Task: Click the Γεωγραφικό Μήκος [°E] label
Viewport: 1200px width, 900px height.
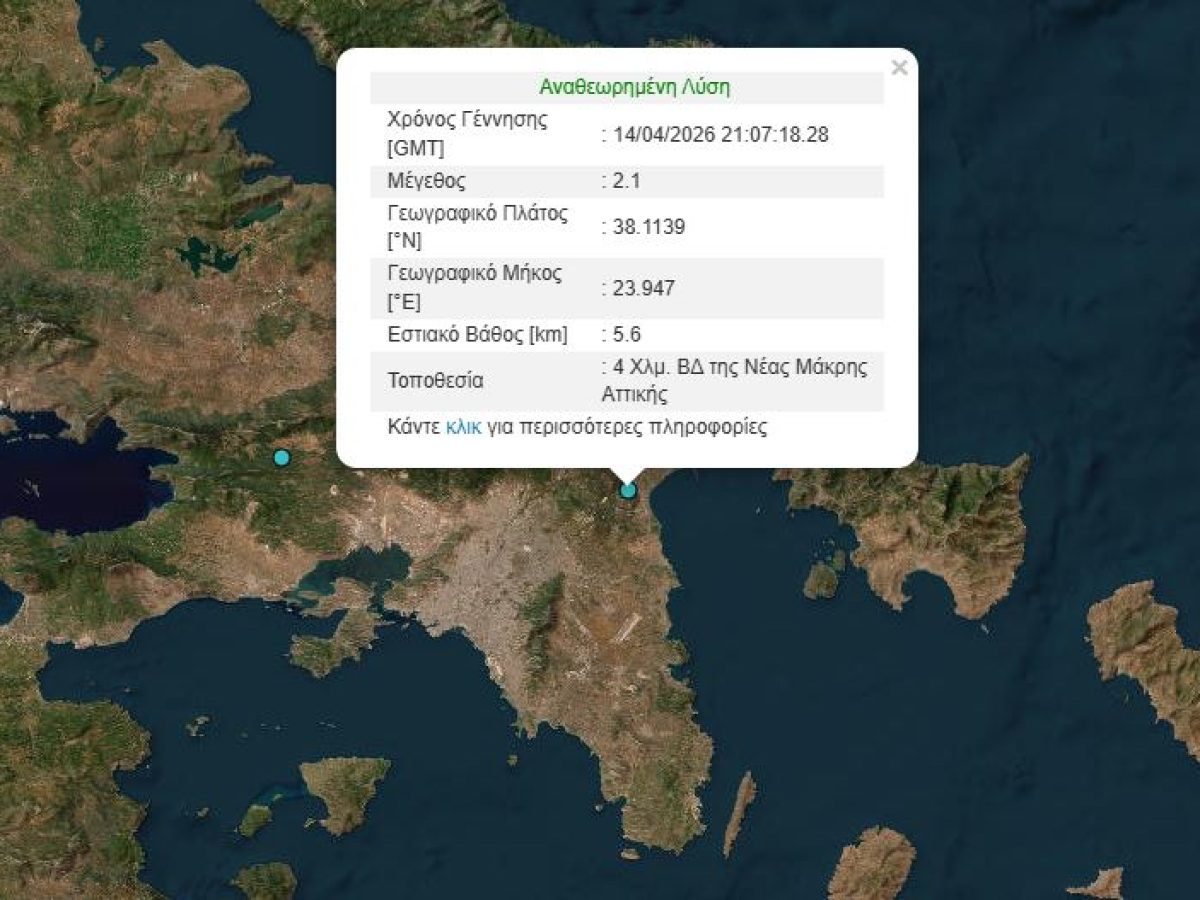Action: click(x=474, y=281)
